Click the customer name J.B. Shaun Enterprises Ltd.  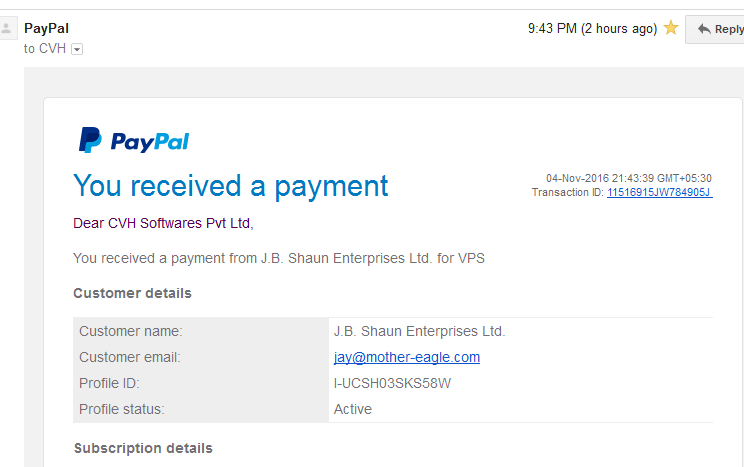[x=419, y=331]
